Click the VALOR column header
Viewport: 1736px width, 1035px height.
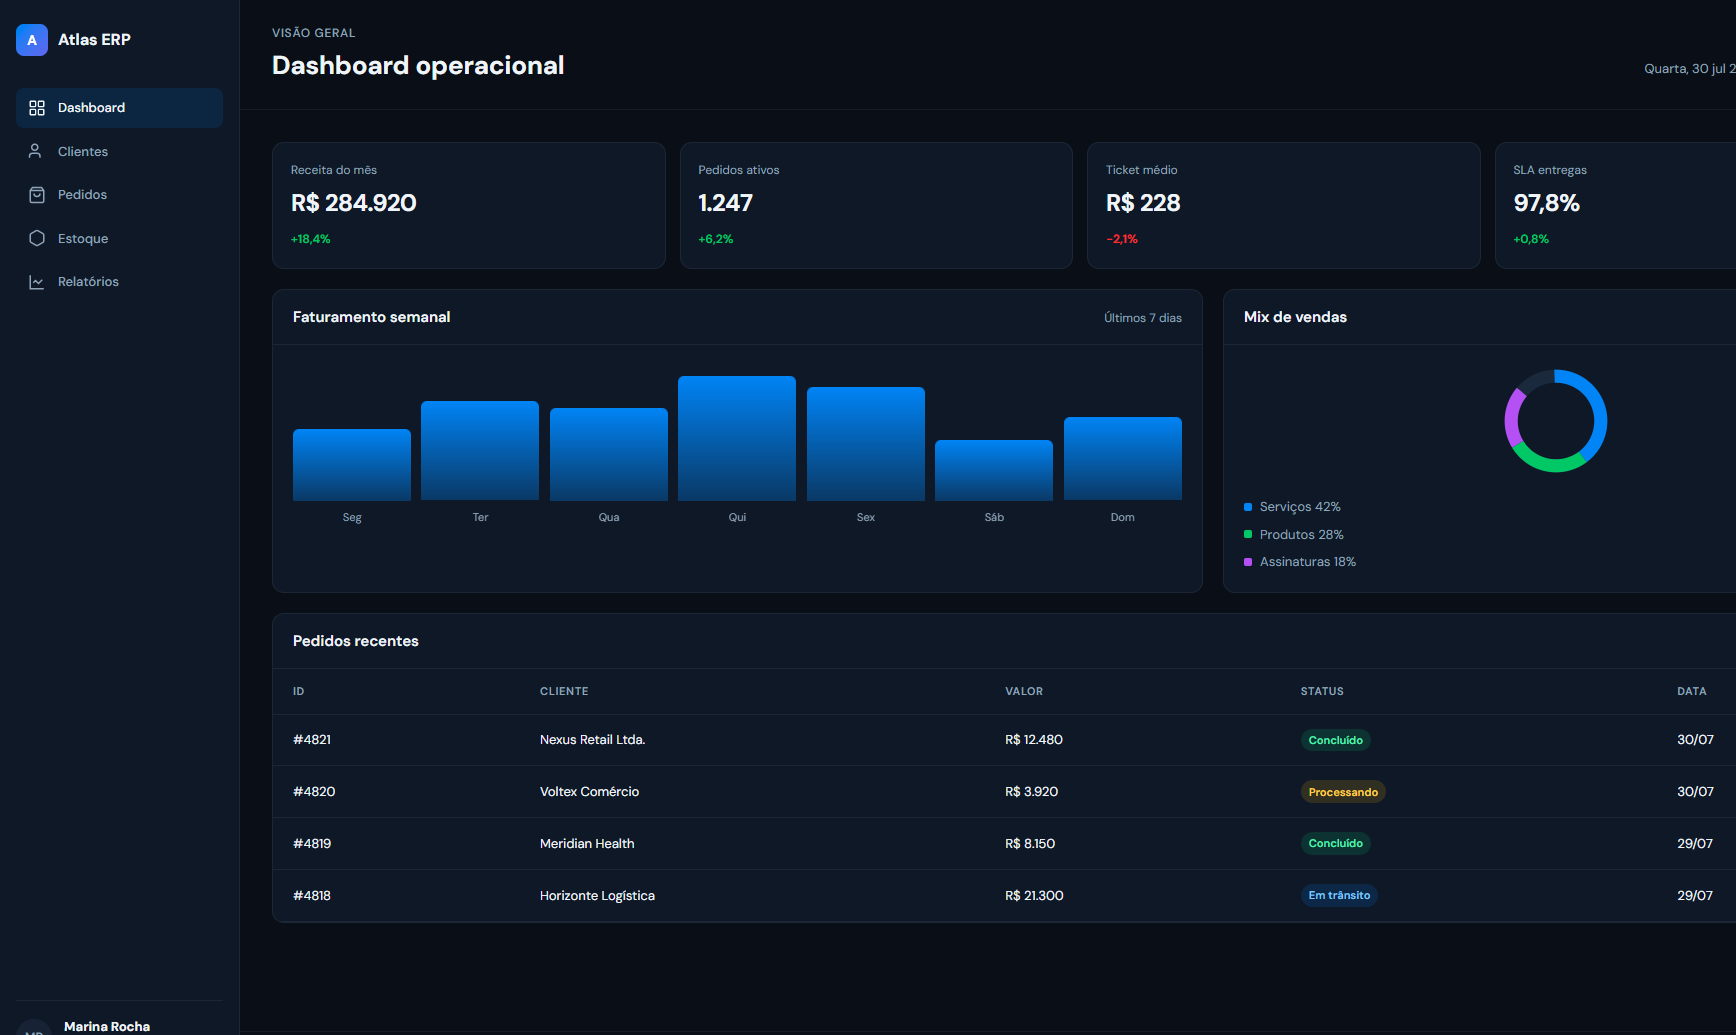(x=1024, y=692)
